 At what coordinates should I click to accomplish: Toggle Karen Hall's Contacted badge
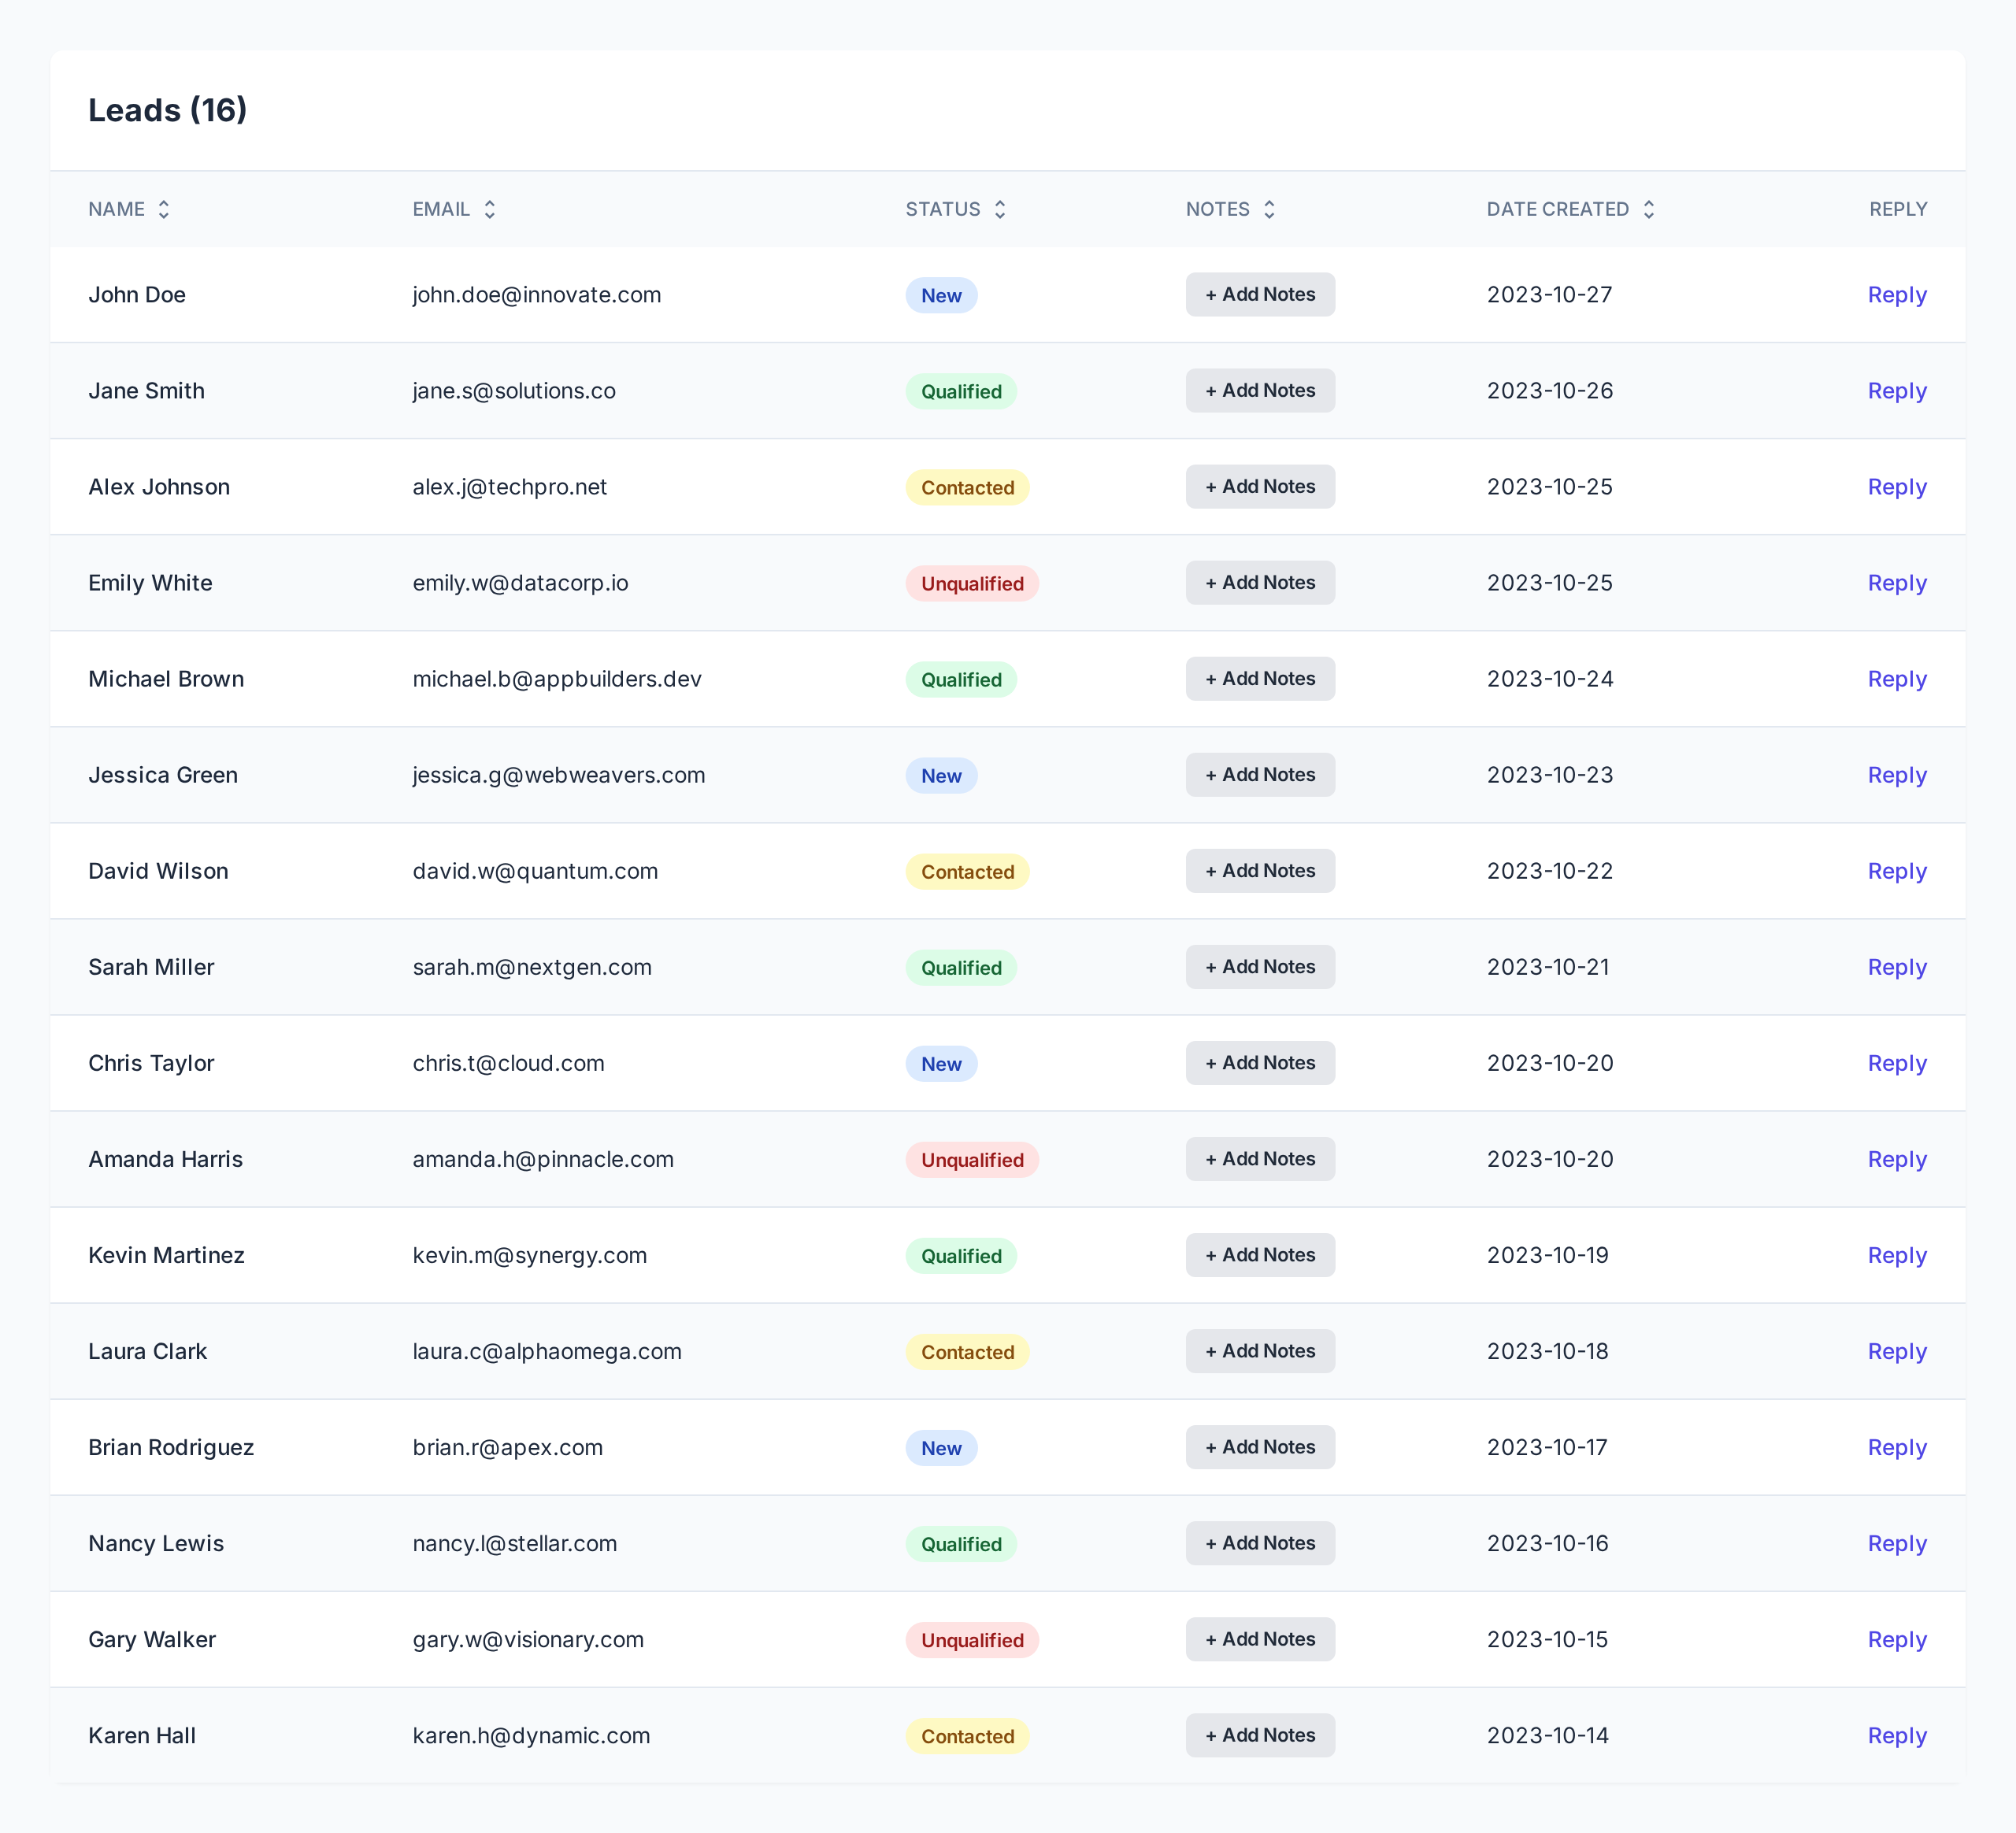[x=967, y=1736]
